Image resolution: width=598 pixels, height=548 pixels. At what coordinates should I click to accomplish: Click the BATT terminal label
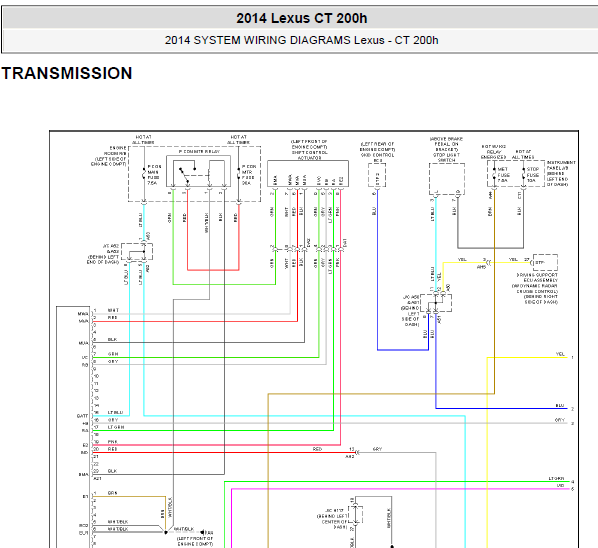tap(82, 416)
